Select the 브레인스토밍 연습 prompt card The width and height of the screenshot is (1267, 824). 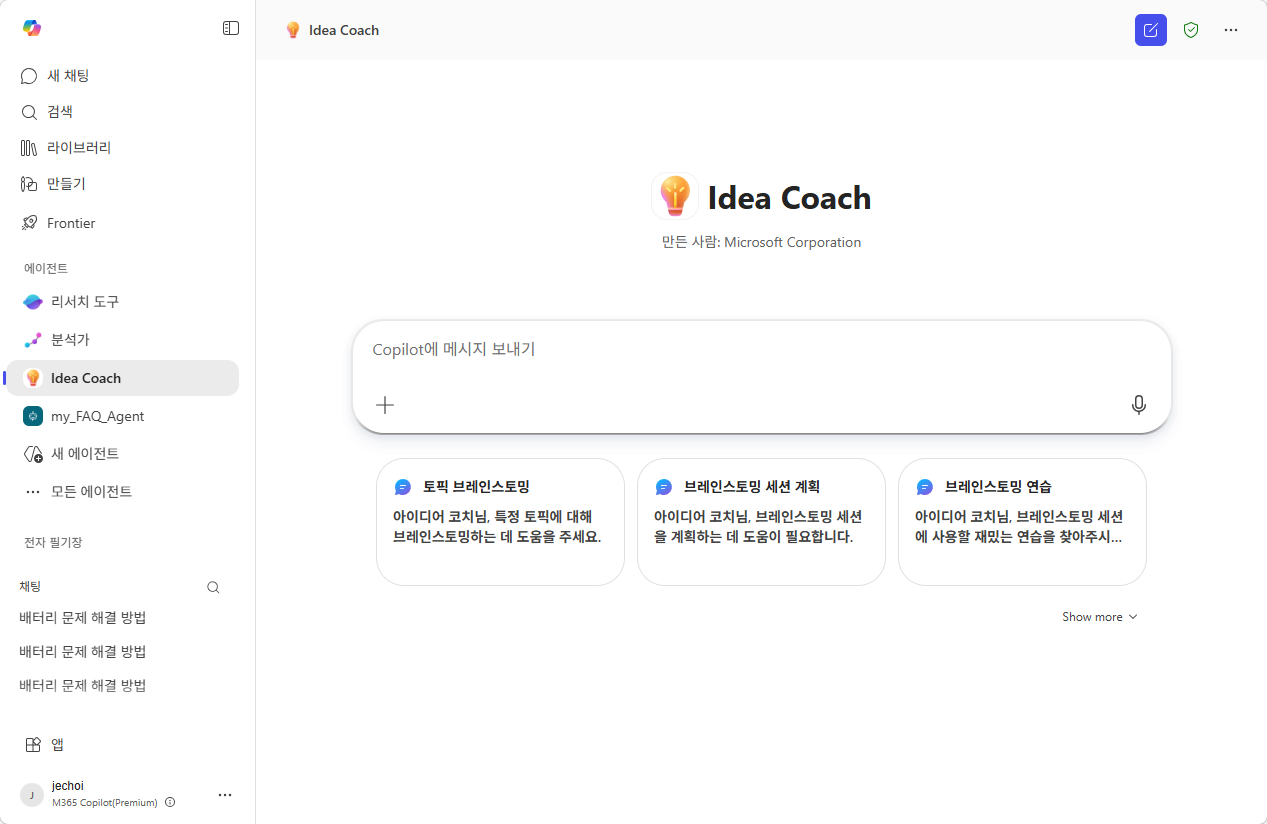(x=1022, y=522)
